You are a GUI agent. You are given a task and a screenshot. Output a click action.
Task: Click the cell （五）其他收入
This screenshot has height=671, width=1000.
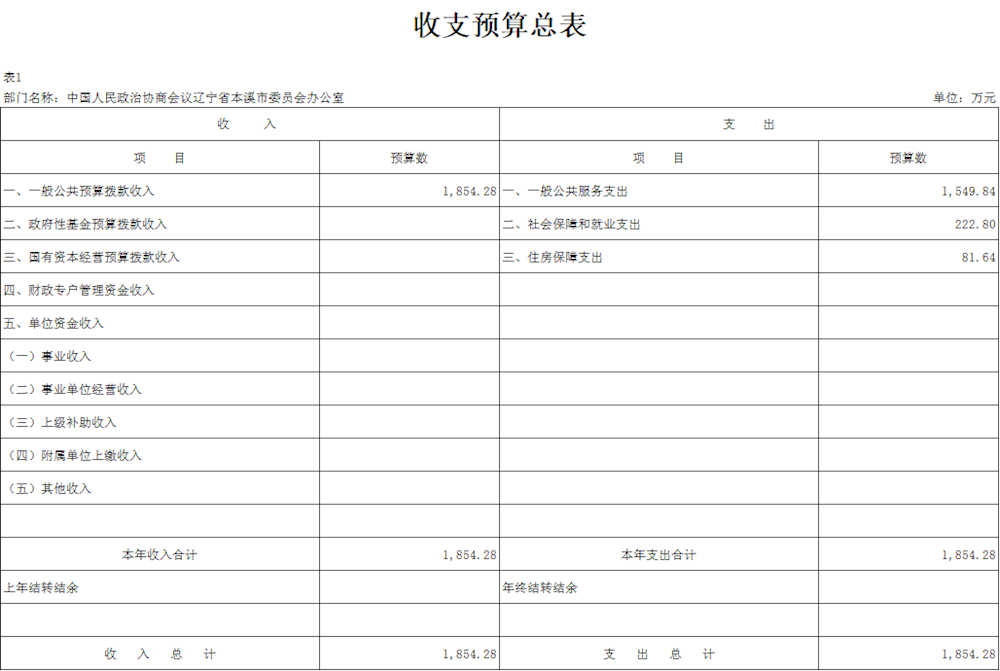point(160,489)
